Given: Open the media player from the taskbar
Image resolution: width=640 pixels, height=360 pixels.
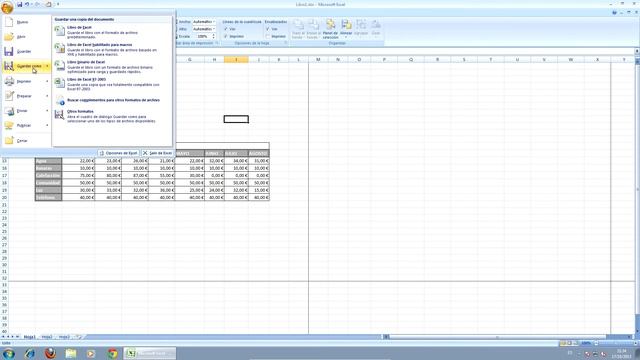Looking at the screenshot, I should point(91,353).
